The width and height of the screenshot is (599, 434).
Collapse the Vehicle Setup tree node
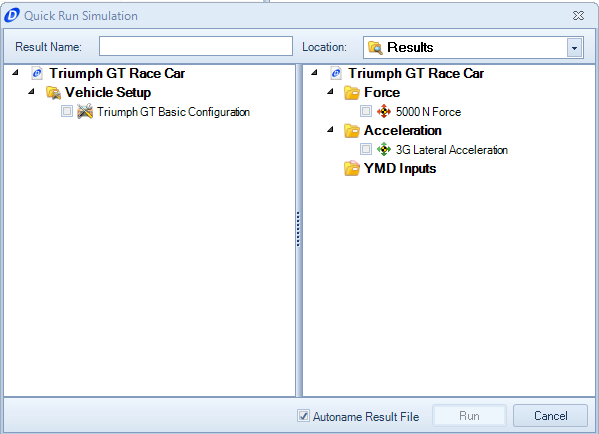coord(32,91)
